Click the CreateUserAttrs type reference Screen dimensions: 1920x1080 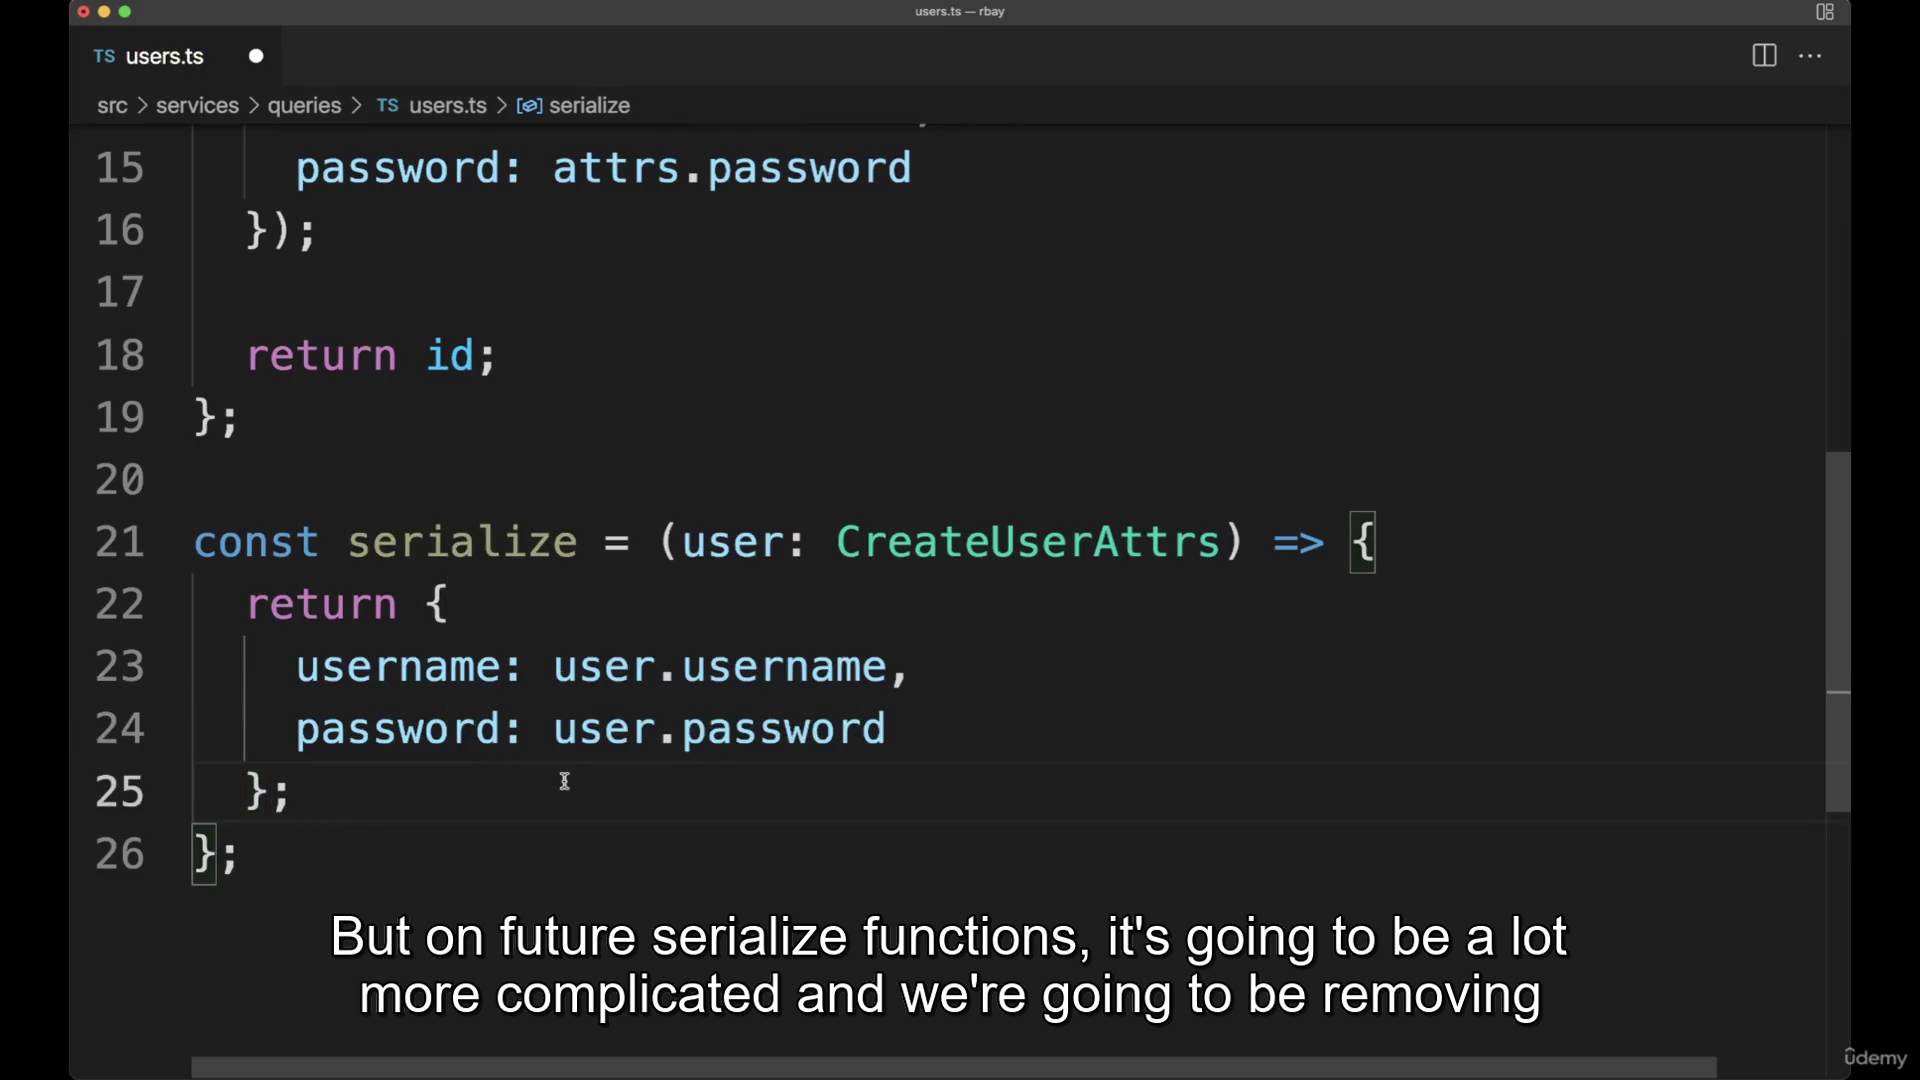1028,542
